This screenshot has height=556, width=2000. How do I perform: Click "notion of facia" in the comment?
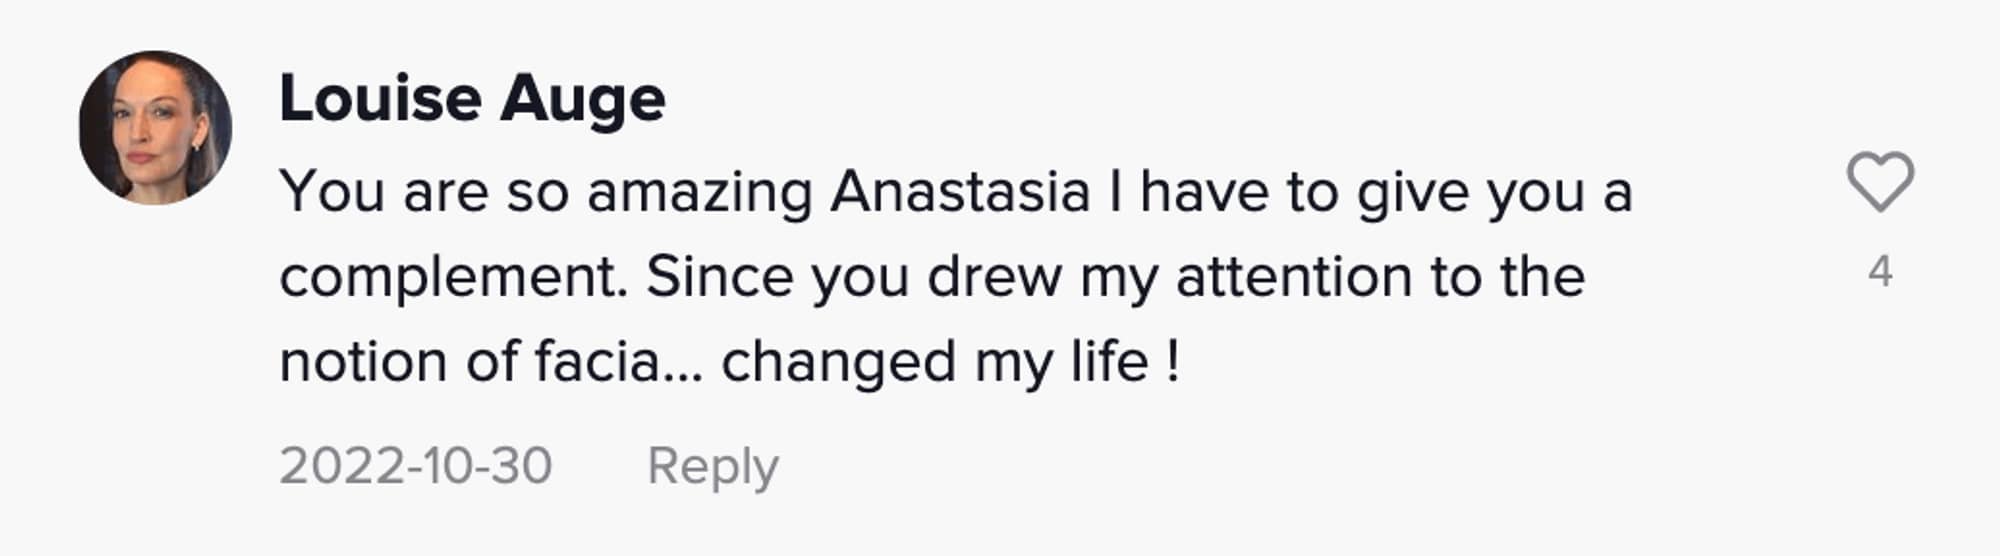pos(468,362)
